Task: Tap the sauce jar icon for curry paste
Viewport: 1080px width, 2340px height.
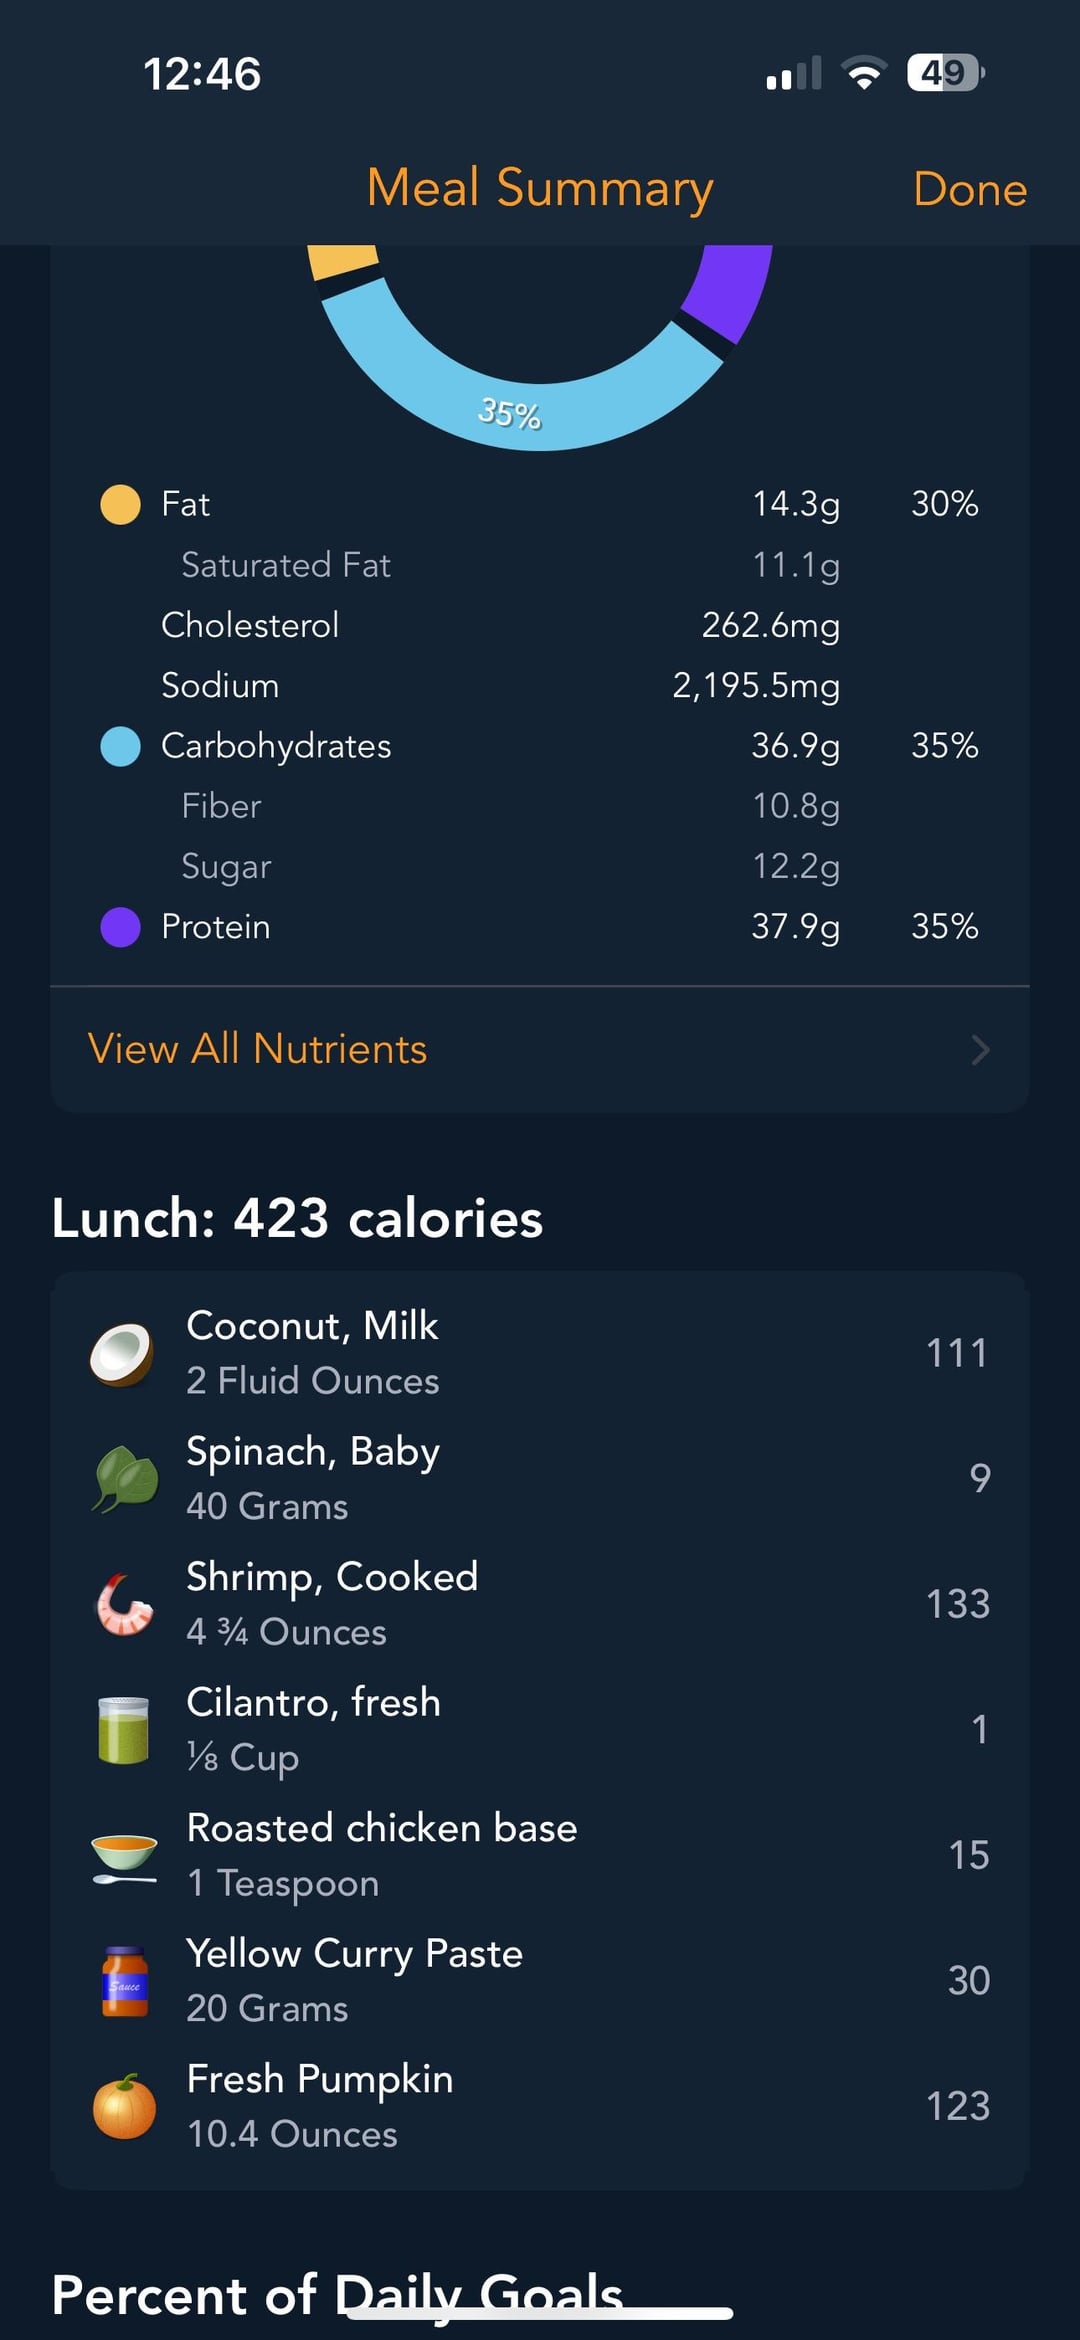Action: 124,1981
